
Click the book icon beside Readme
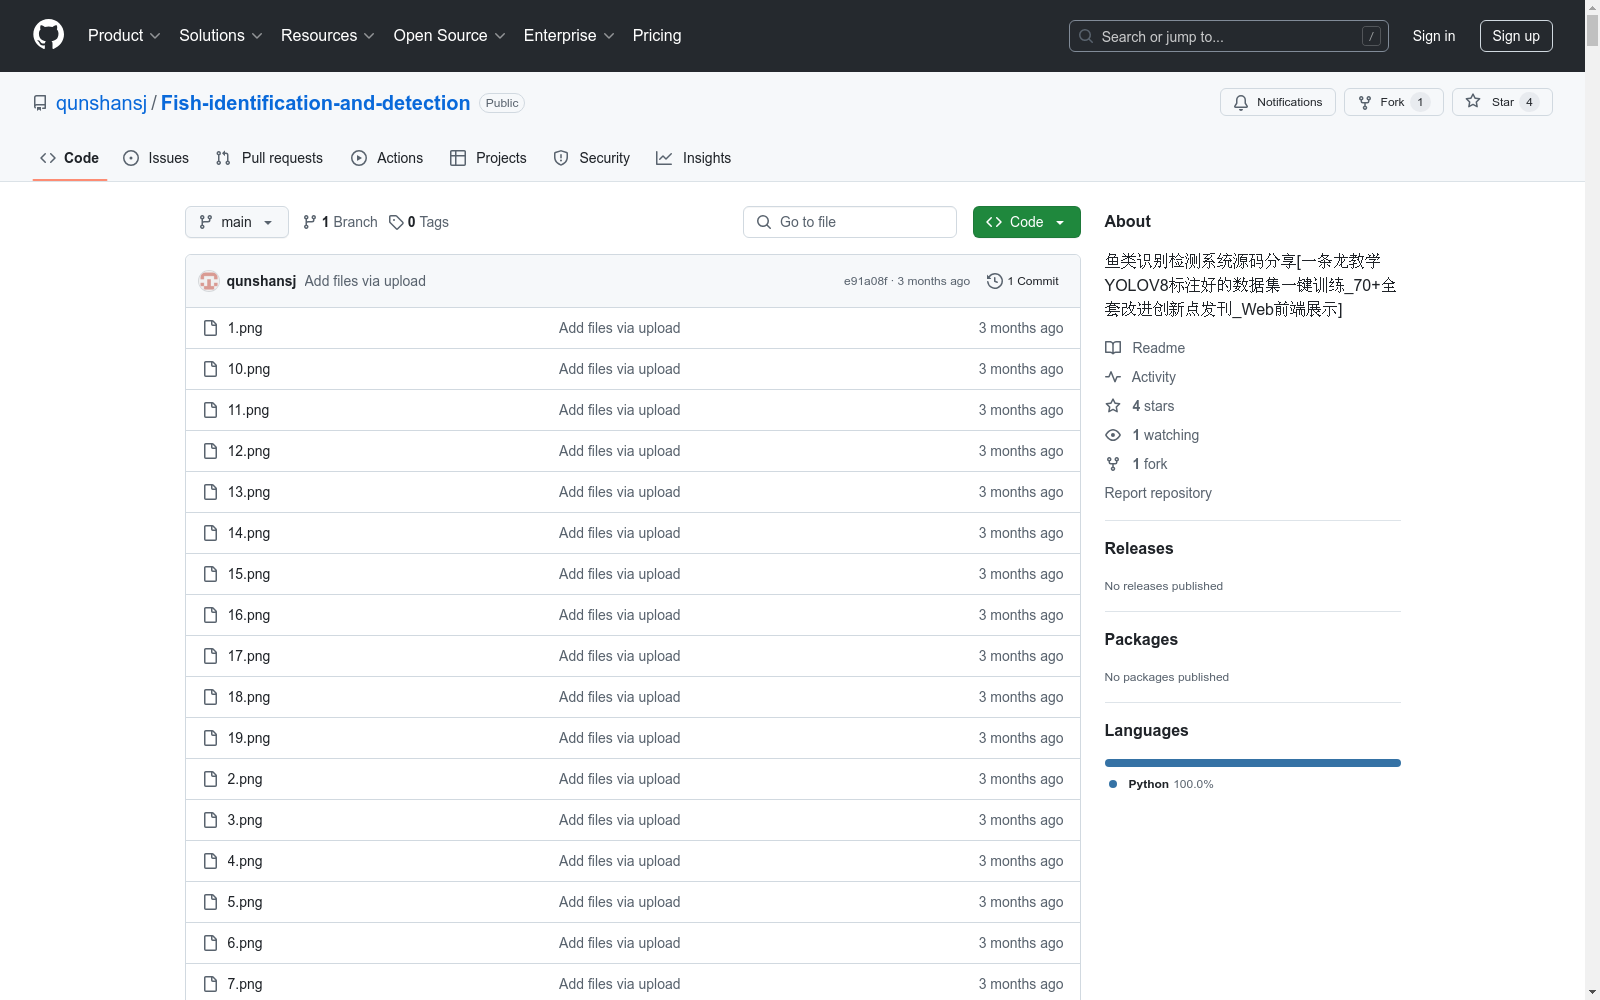pyautogui.click(x=1113, y=348)
